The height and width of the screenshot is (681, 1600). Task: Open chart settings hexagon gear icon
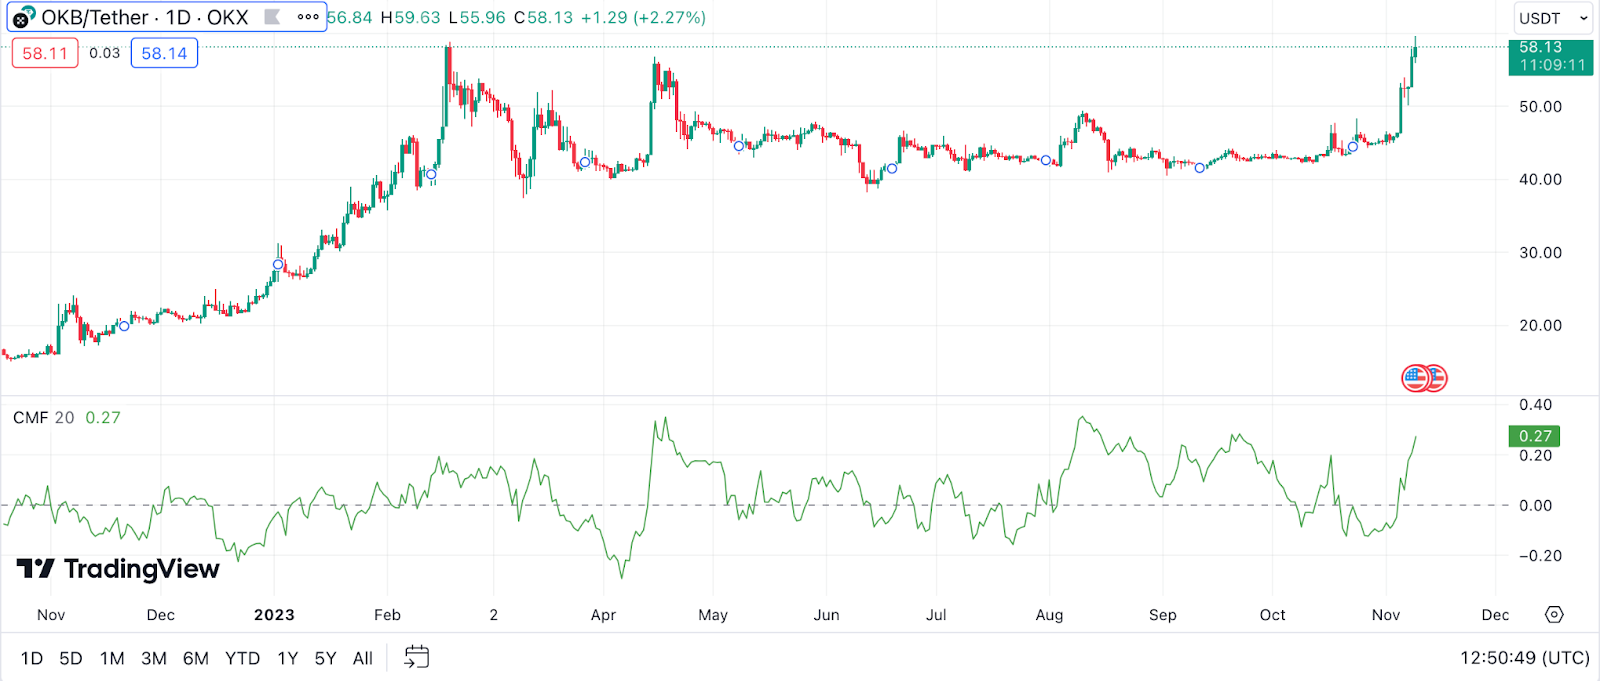click(x=1554, y=614)
